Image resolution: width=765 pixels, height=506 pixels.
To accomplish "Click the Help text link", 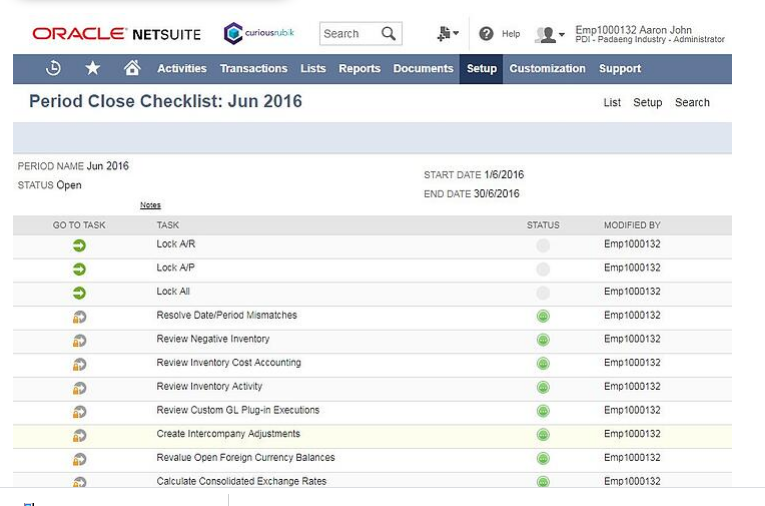I will (x=511, y=34).
